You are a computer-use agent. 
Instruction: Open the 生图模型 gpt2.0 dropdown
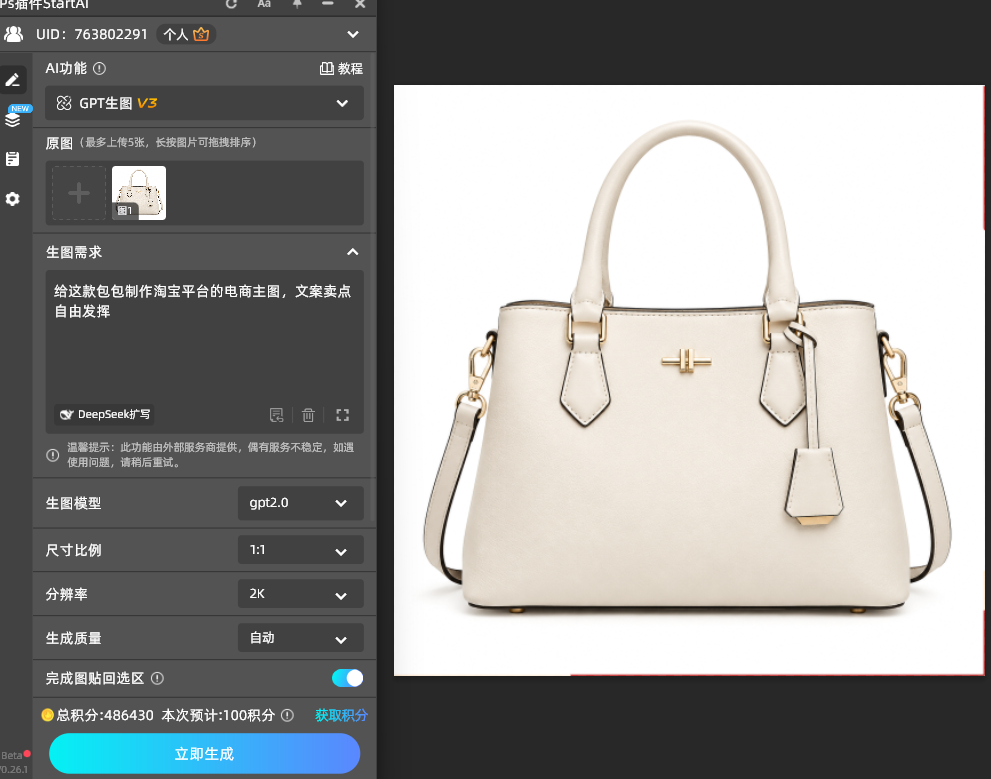300,503
